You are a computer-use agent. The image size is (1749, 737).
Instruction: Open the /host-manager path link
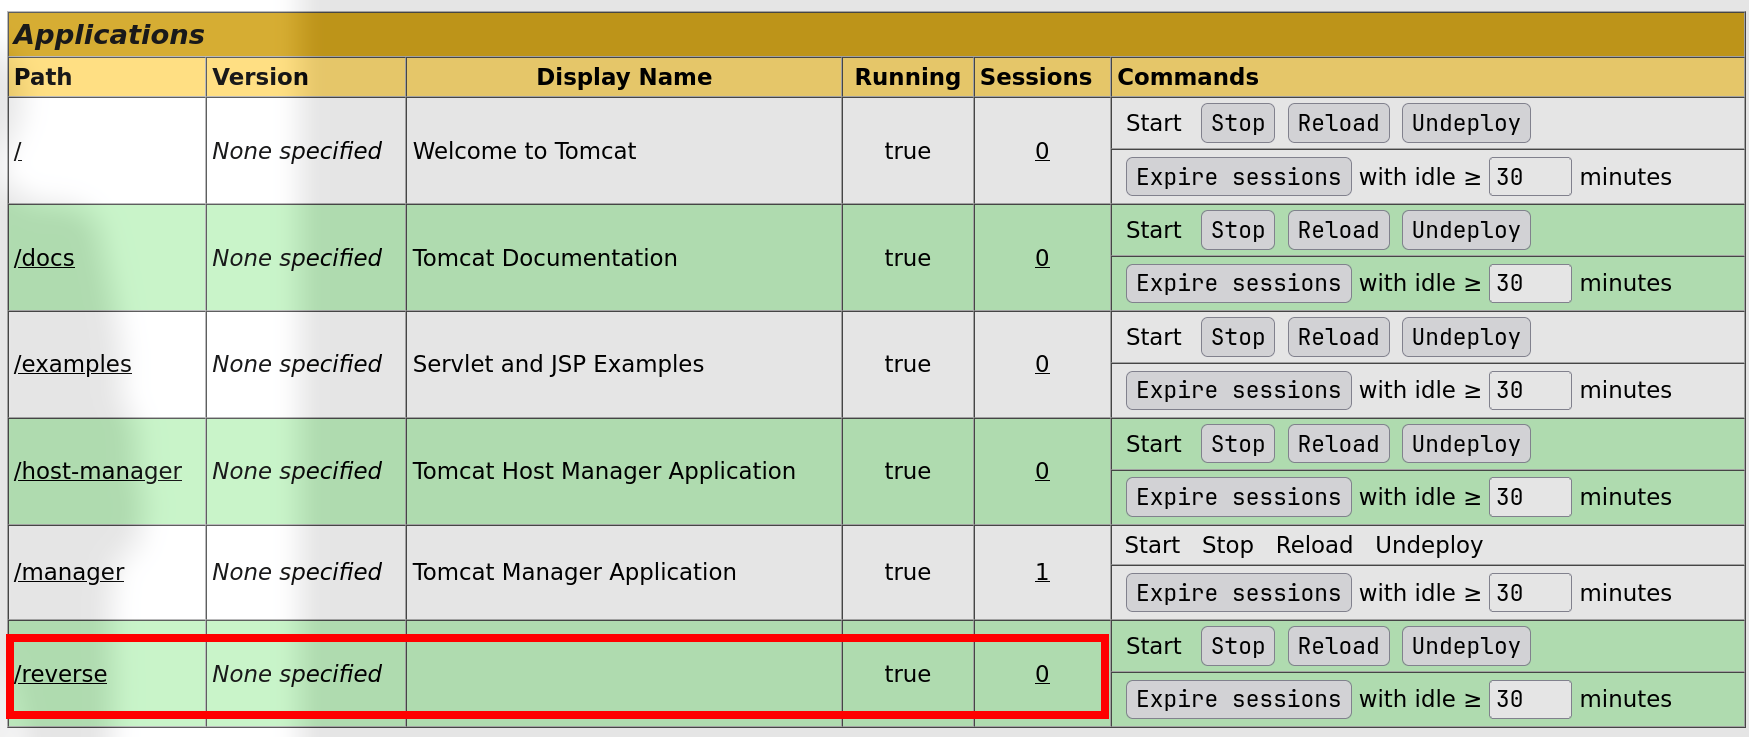pos(98,471)
